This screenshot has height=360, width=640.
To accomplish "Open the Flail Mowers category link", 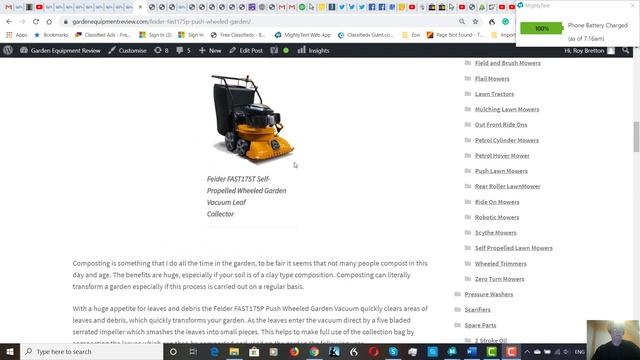I will pos(492,78).
